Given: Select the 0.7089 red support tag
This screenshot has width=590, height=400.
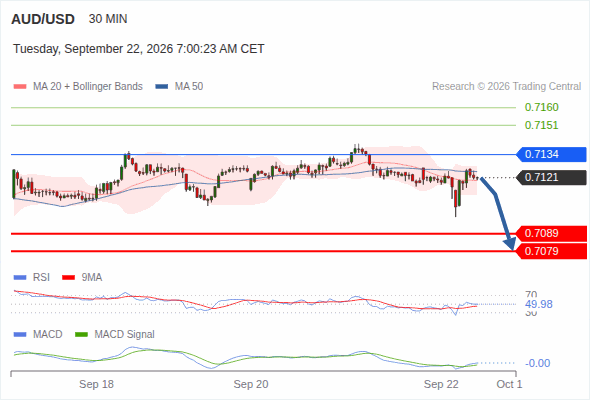Looking at the screenshot, I should pos(551,233).
